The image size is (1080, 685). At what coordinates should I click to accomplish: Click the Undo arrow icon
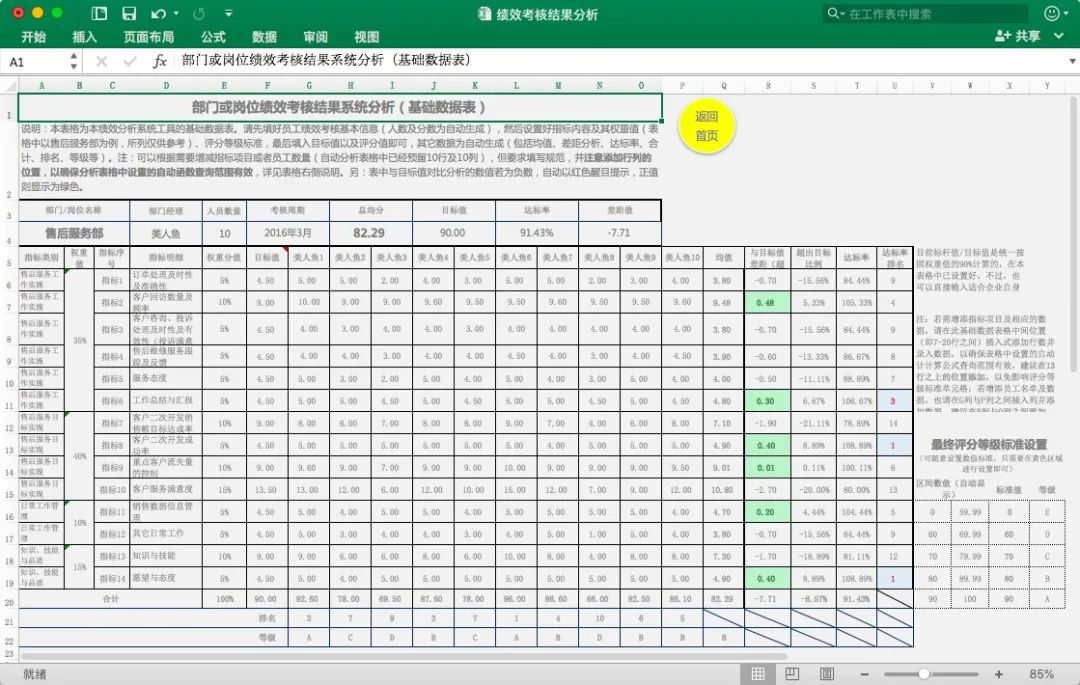(157, 14)
